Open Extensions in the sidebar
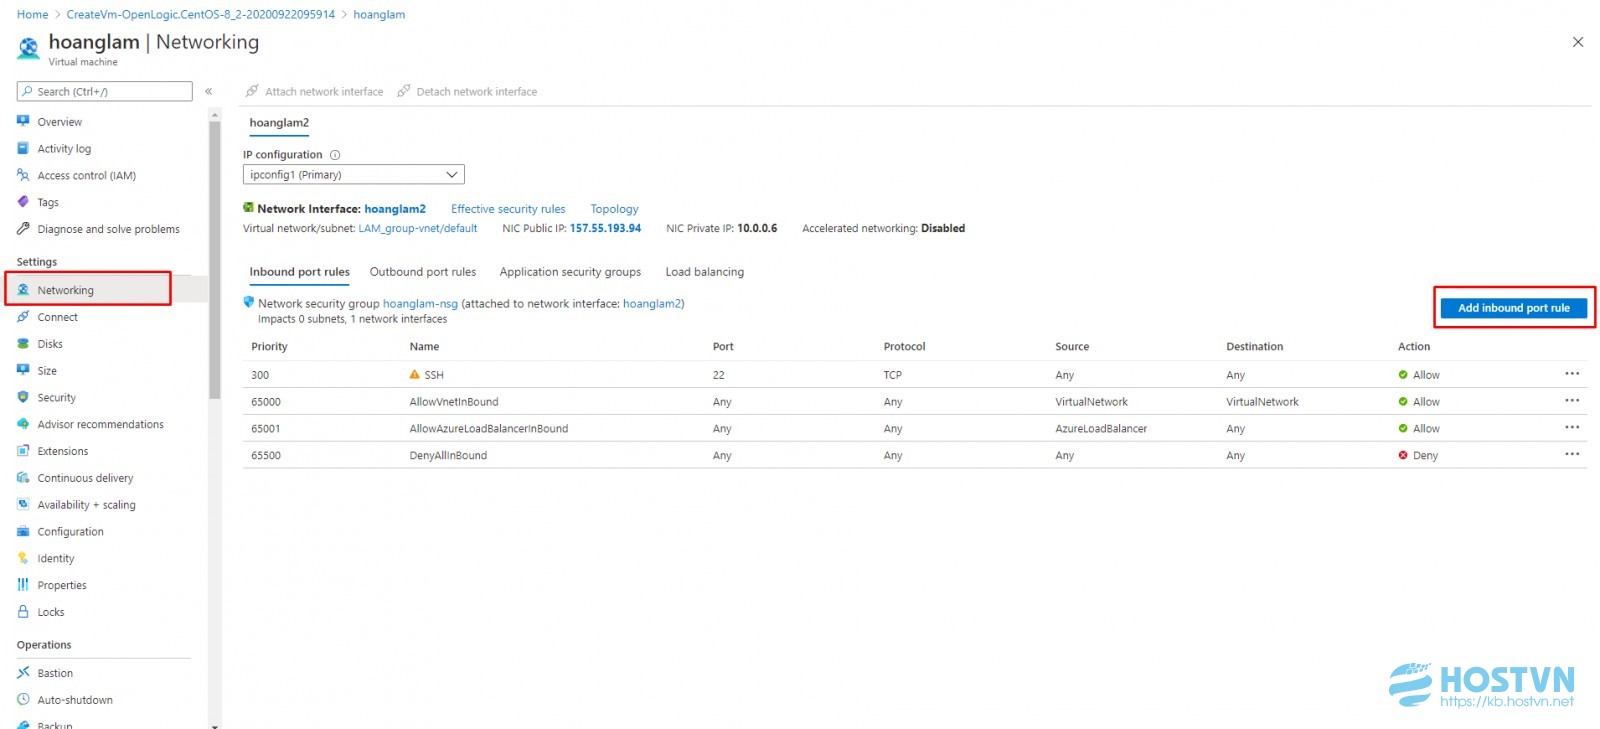The height and width of the screenshot is (729, 1600). 62,452
